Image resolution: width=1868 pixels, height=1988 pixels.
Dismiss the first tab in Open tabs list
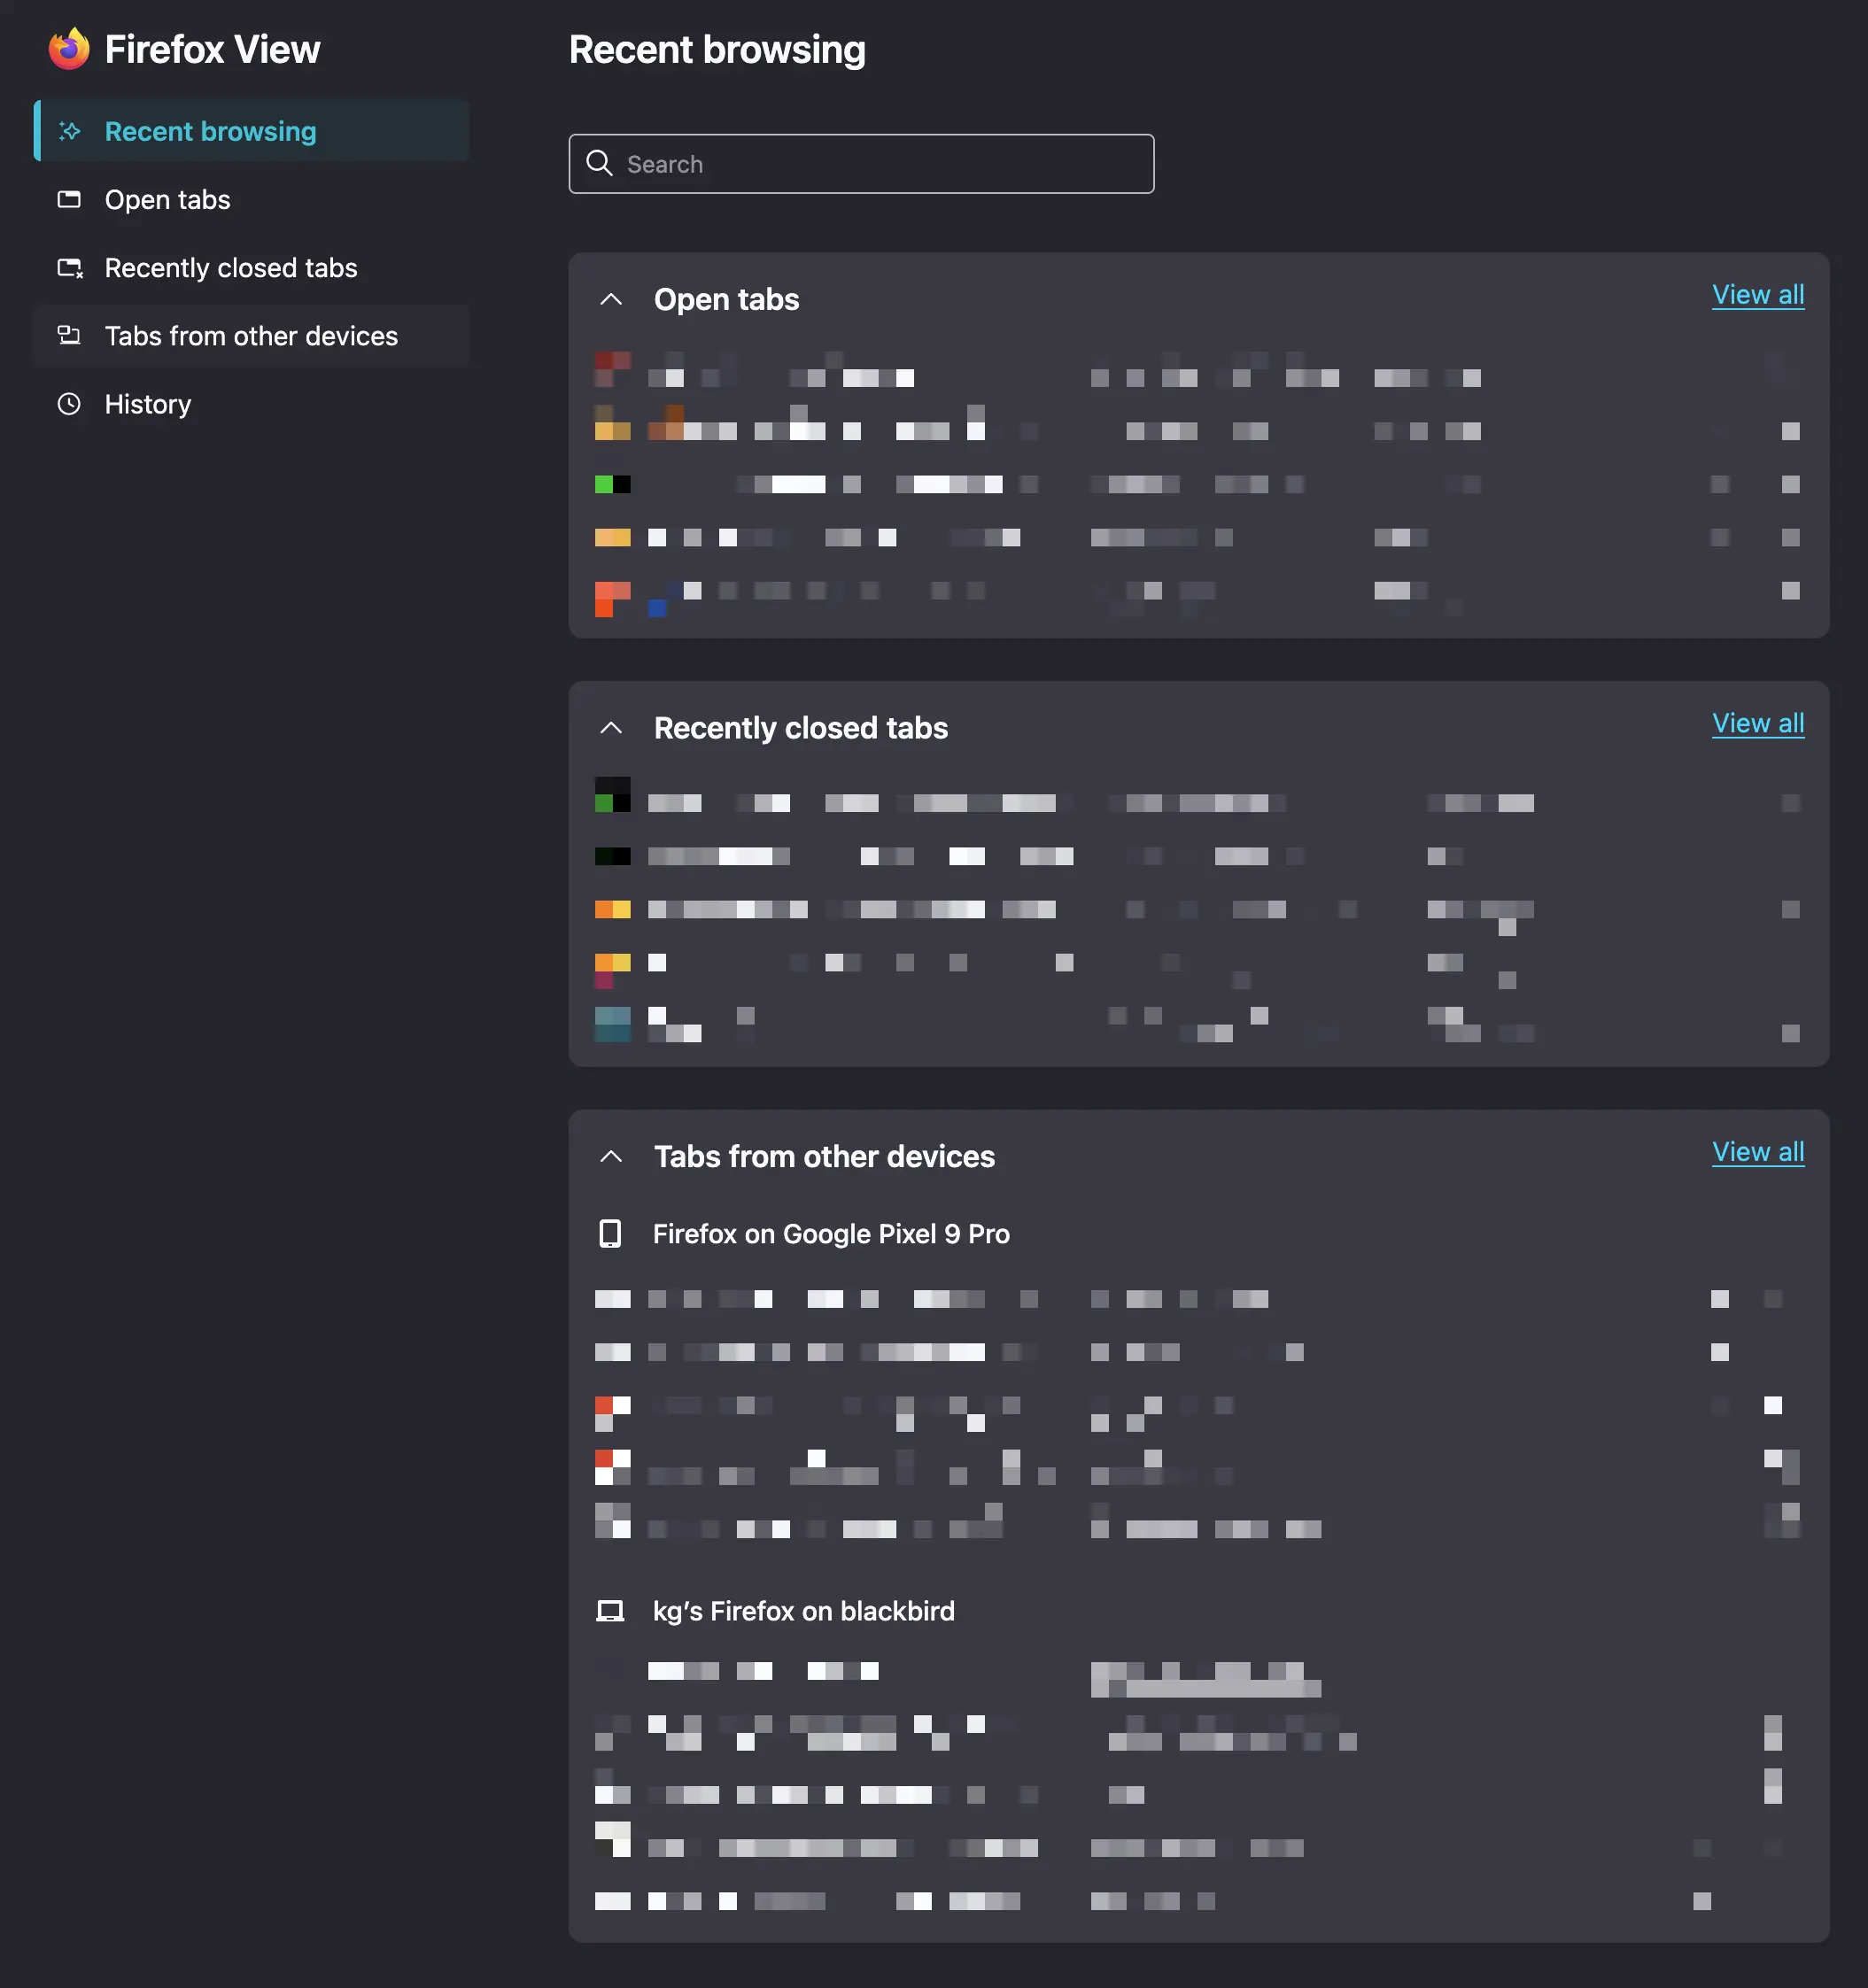tap(1789, 377)
